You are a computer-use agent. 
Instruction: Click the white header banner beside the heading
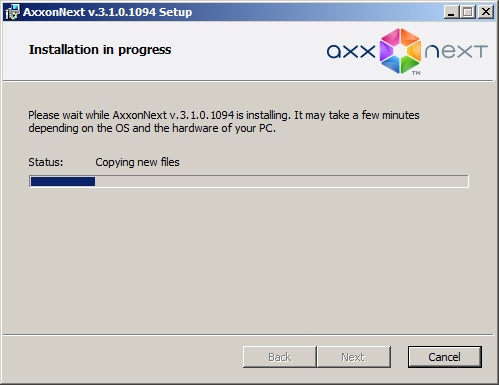click(247, 50)
